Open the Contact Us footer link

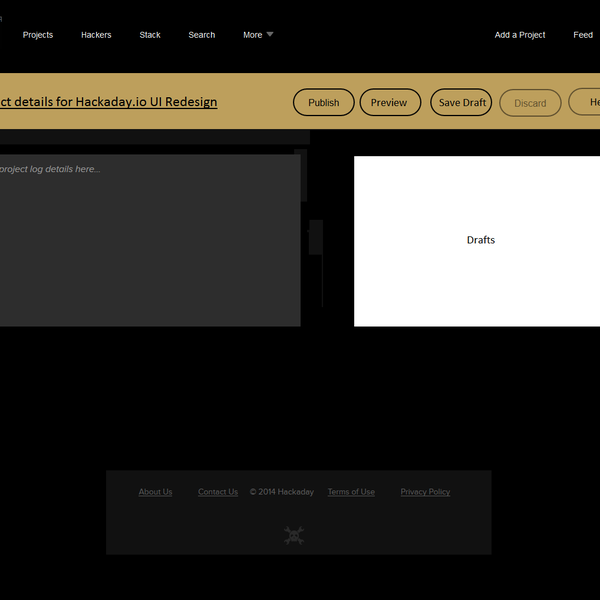[x=218, y=492]
